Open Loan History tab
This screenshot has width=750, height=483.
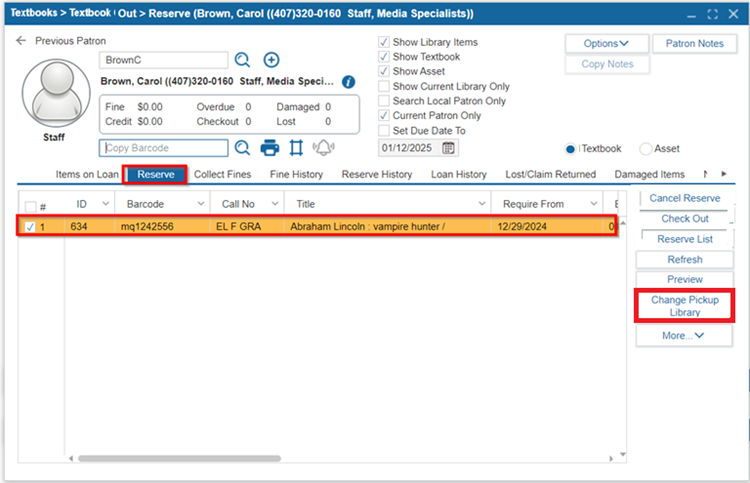[x=458, y=175]
